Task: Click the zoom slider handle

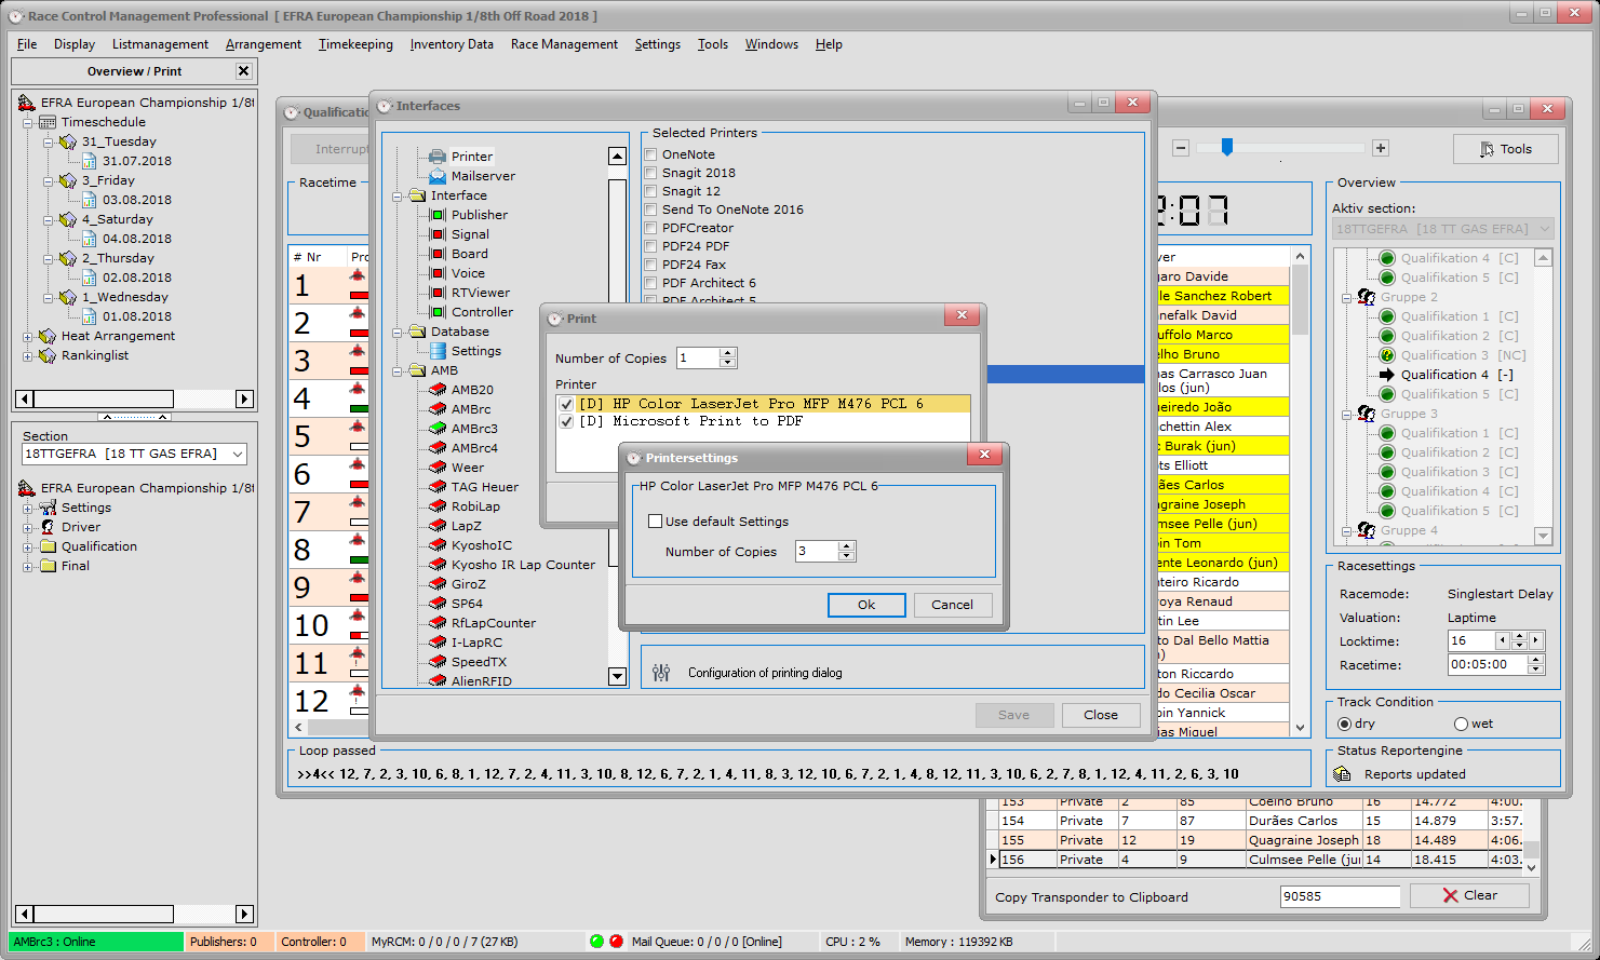Action: point(1227,148)
